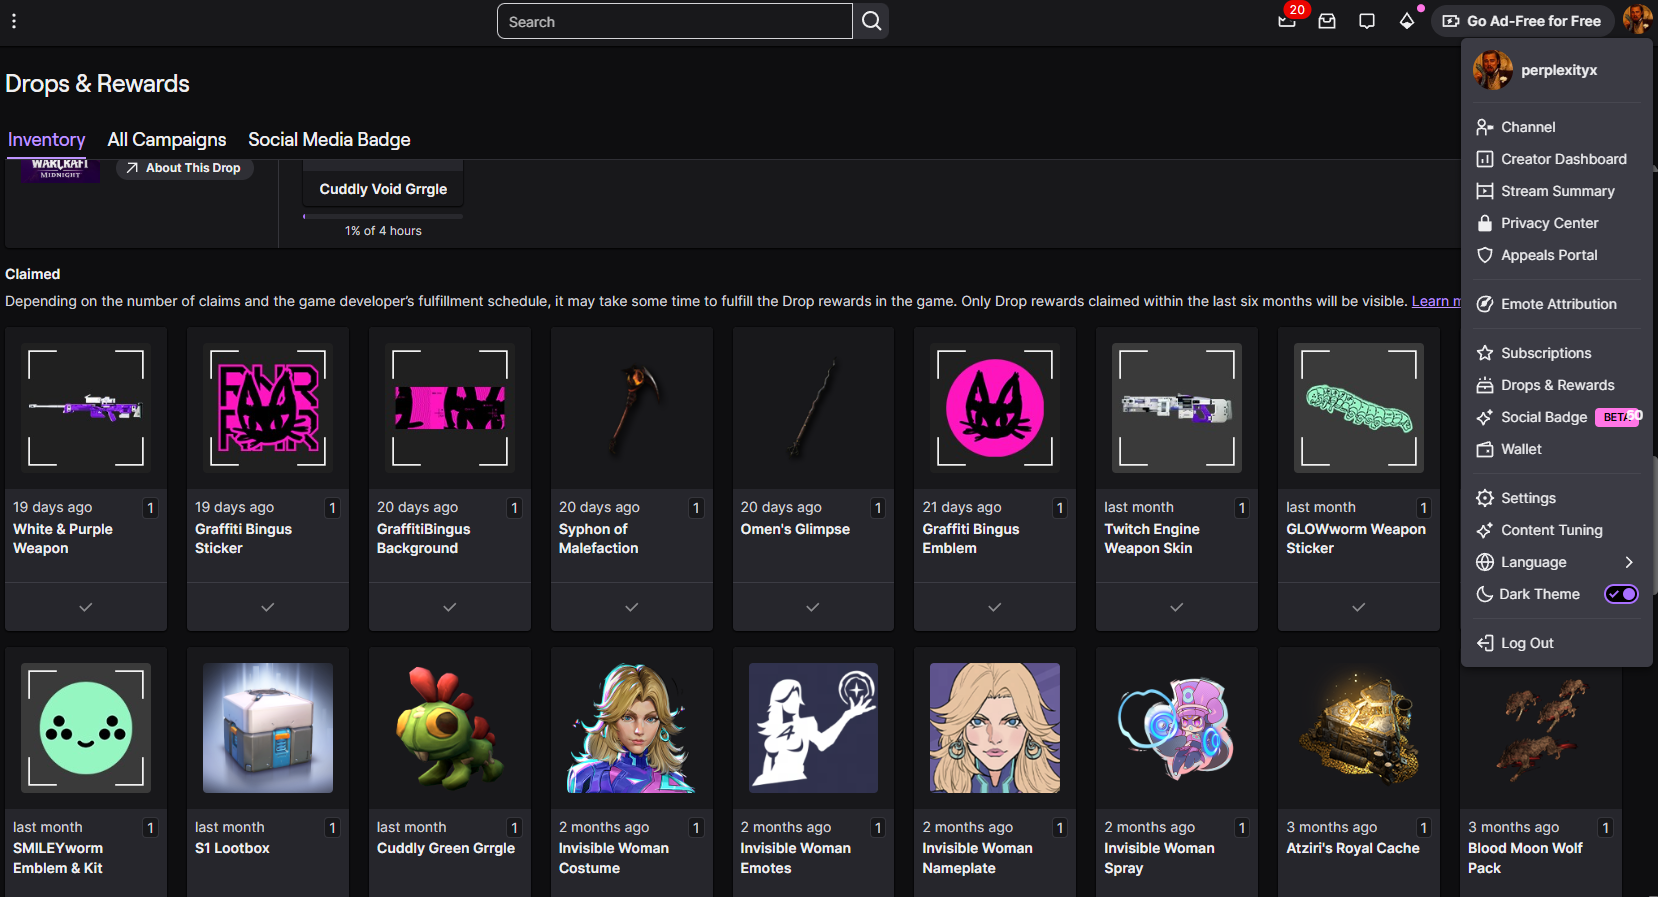
Task: Click the search magnifier button
Action: click(x=871, y=21)
